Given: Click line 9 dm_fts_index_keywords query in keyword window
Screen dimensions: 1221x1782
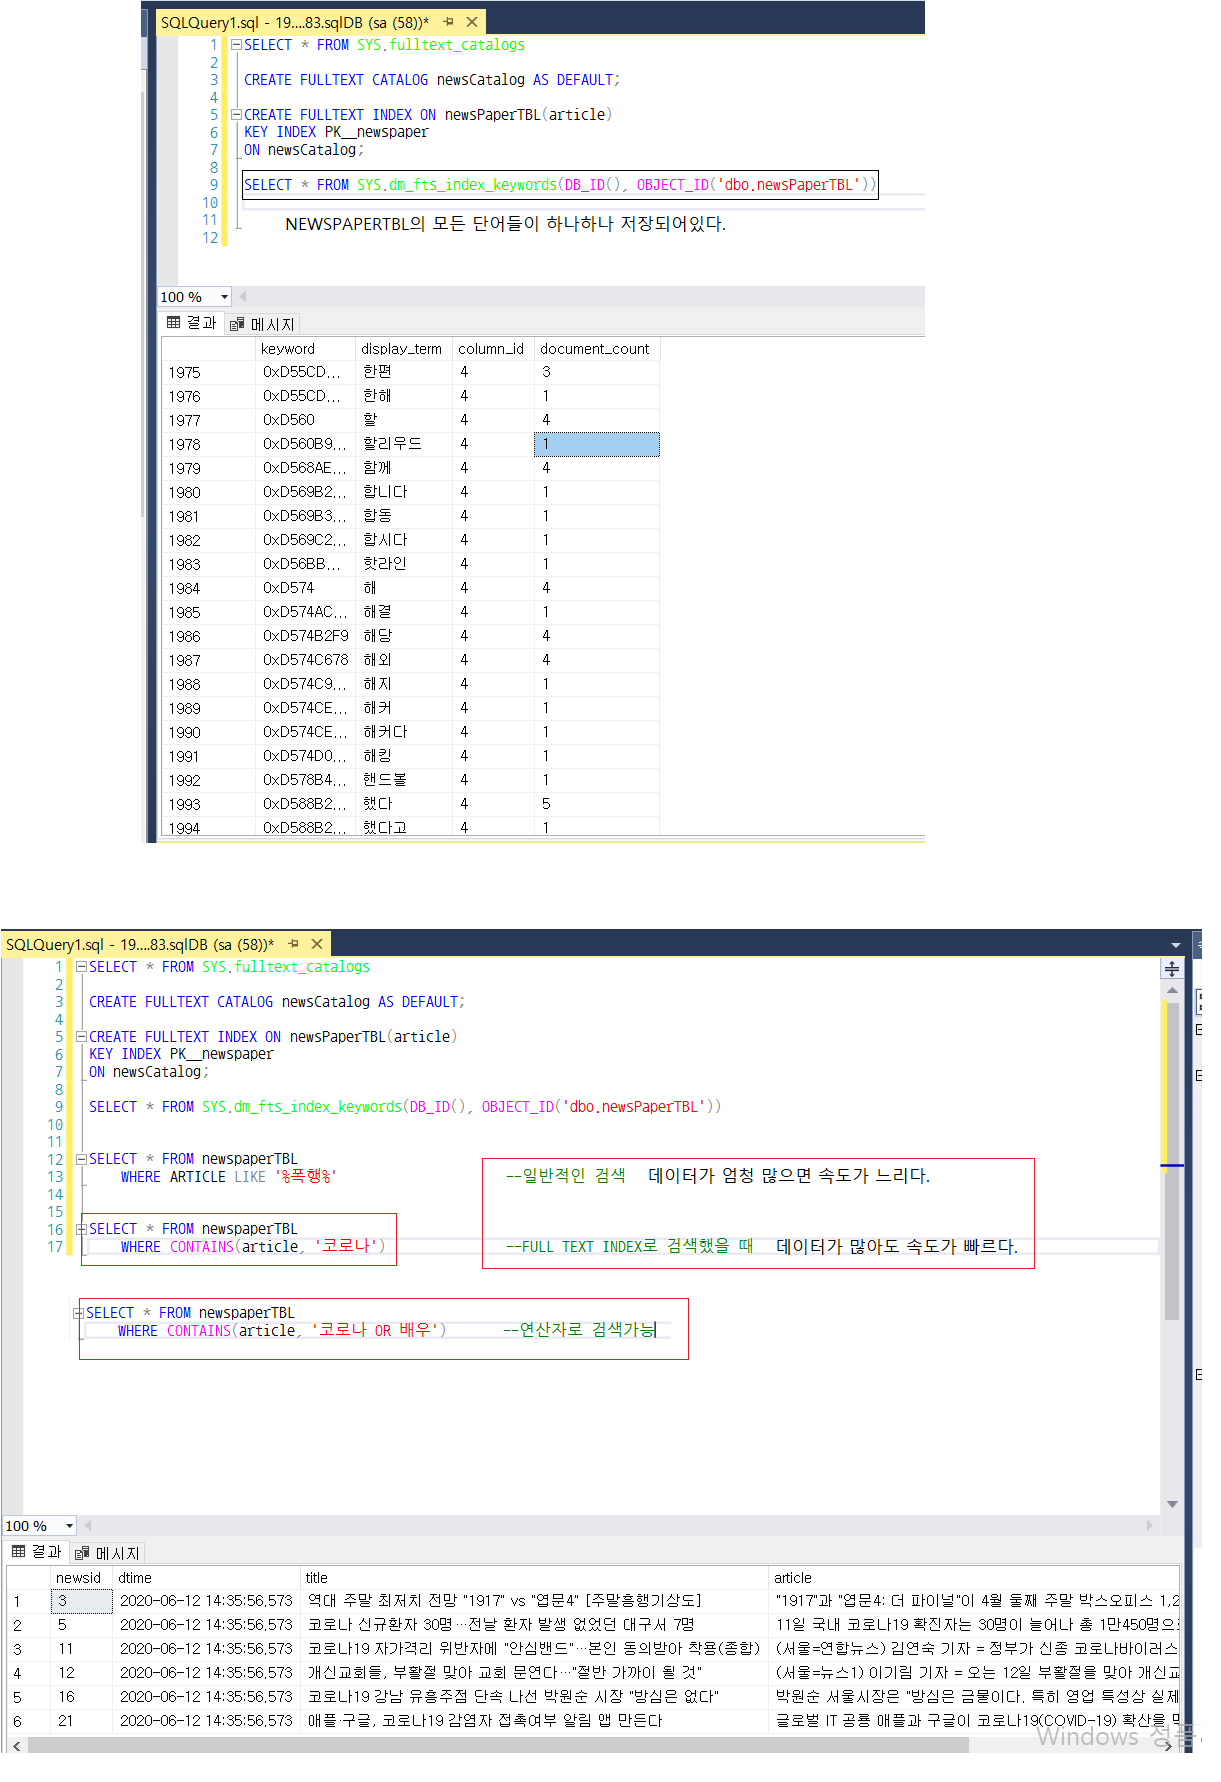Looking at the screenshot, I should pyautogui.click(x=560, y=185).
